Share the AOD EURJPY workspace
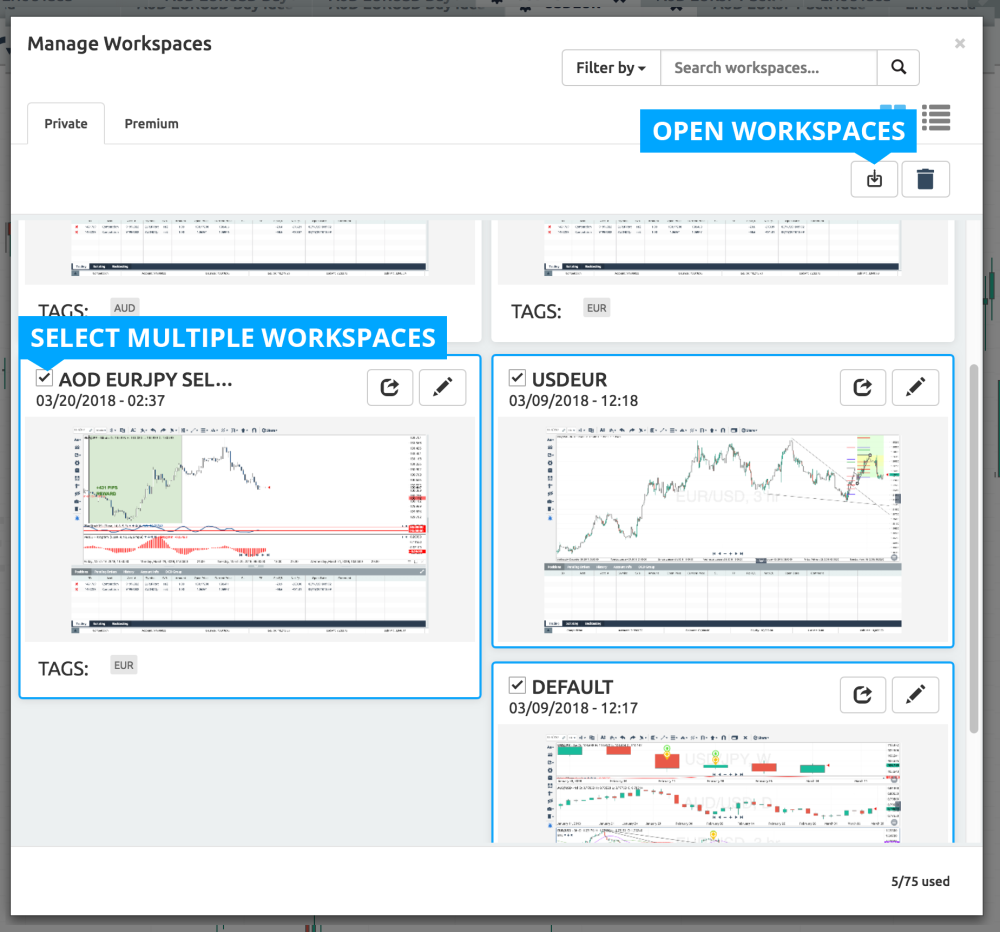This screenshot has width=1000, height=932. pyautogui.click(x=390, y=387)
